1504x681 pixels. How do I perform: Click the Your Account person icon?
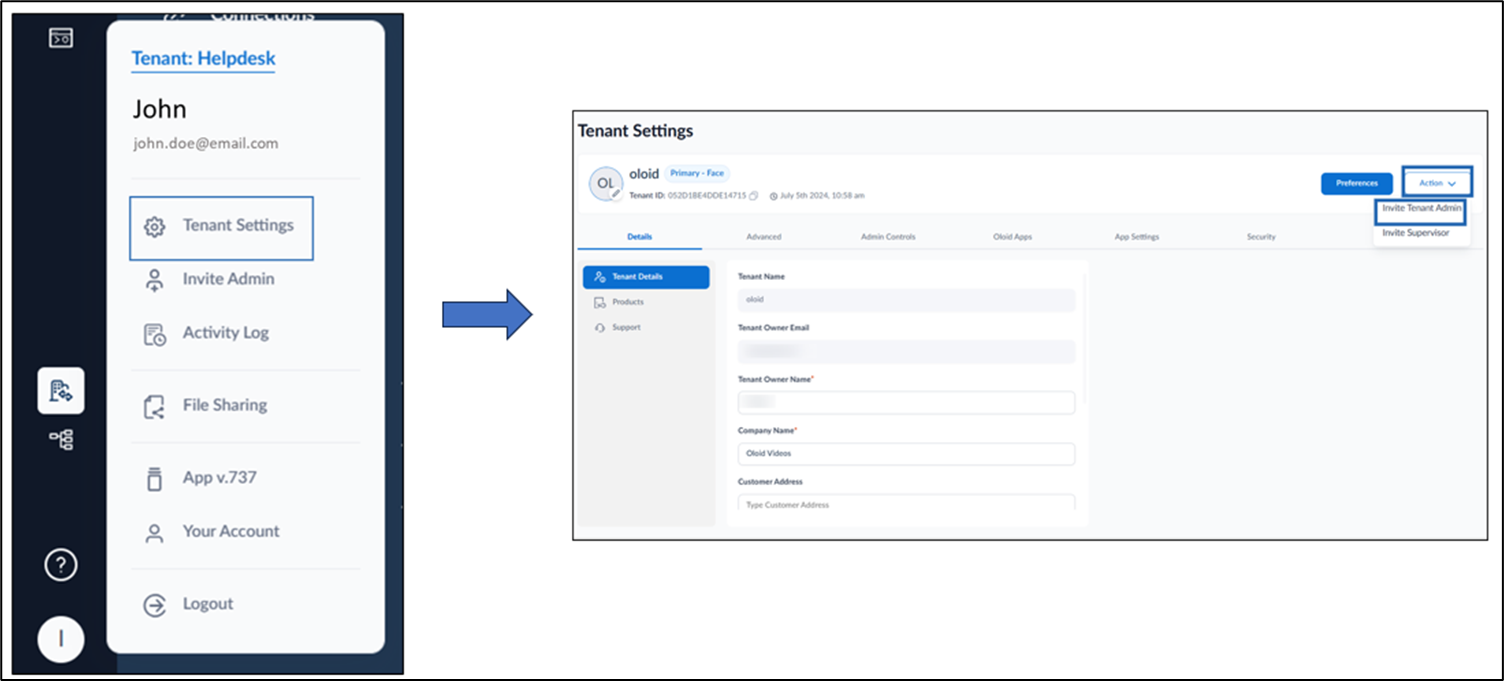coord(154,533)
